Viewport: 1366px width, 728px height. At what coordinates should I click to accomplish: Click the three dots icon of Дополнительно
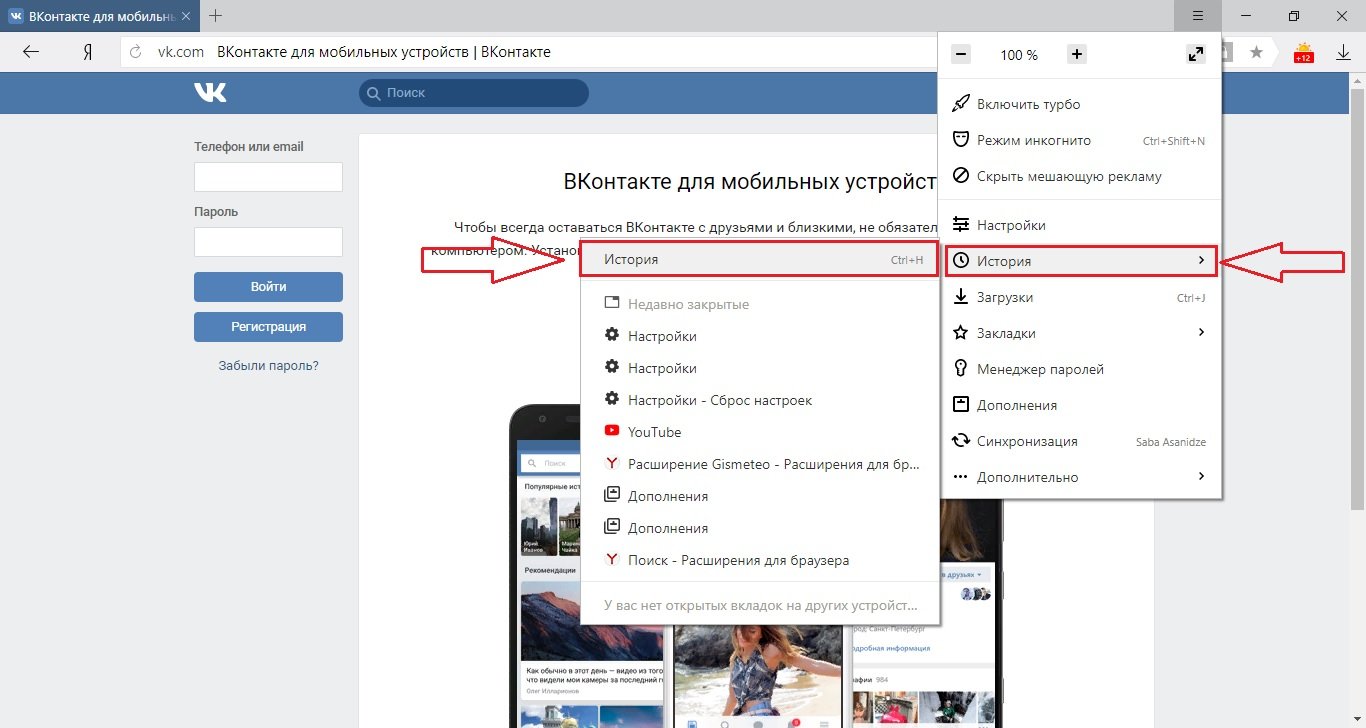click(x=961, y=477)
